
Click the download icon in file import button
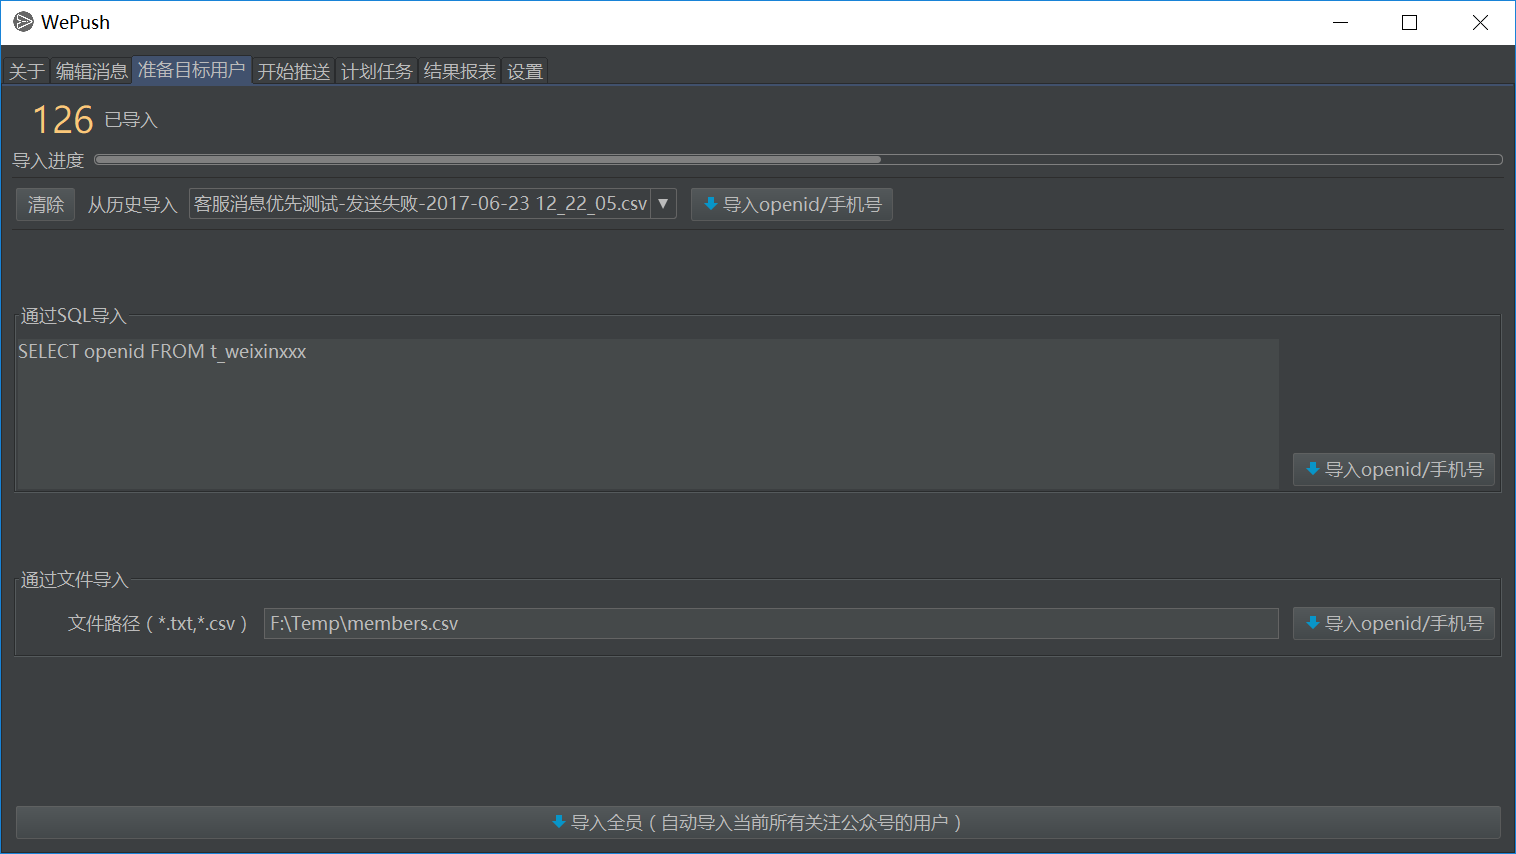1312,623
